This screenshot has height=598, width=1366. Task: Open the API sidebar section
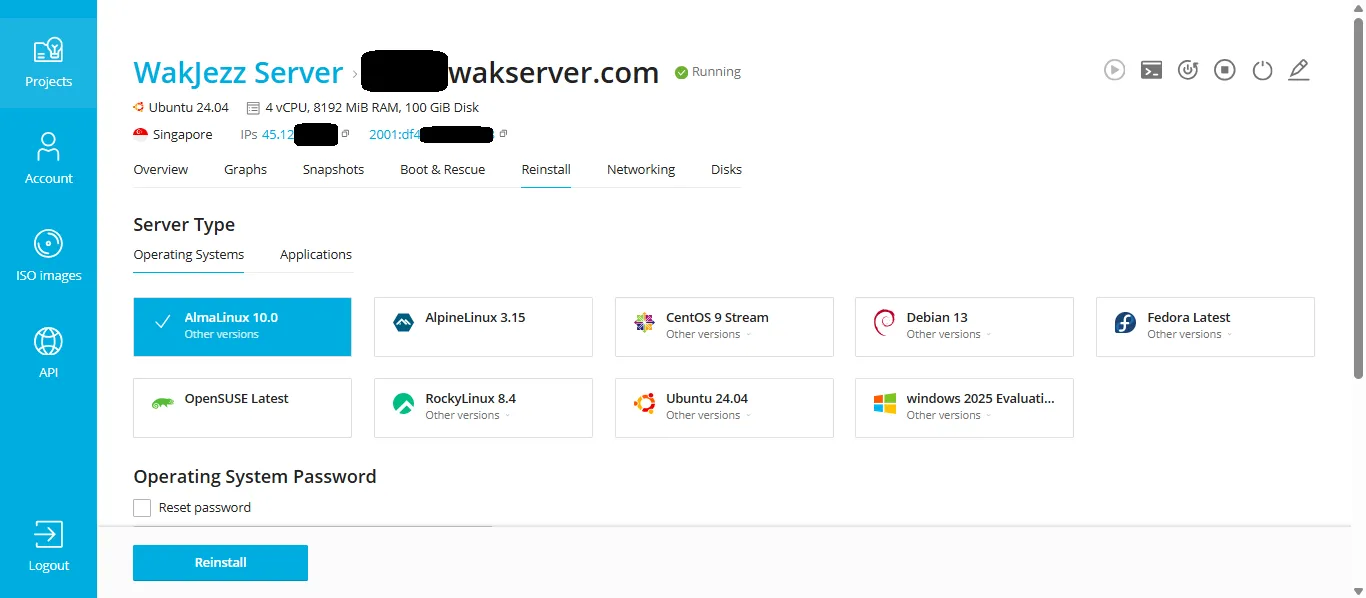(x=48, y=352)
